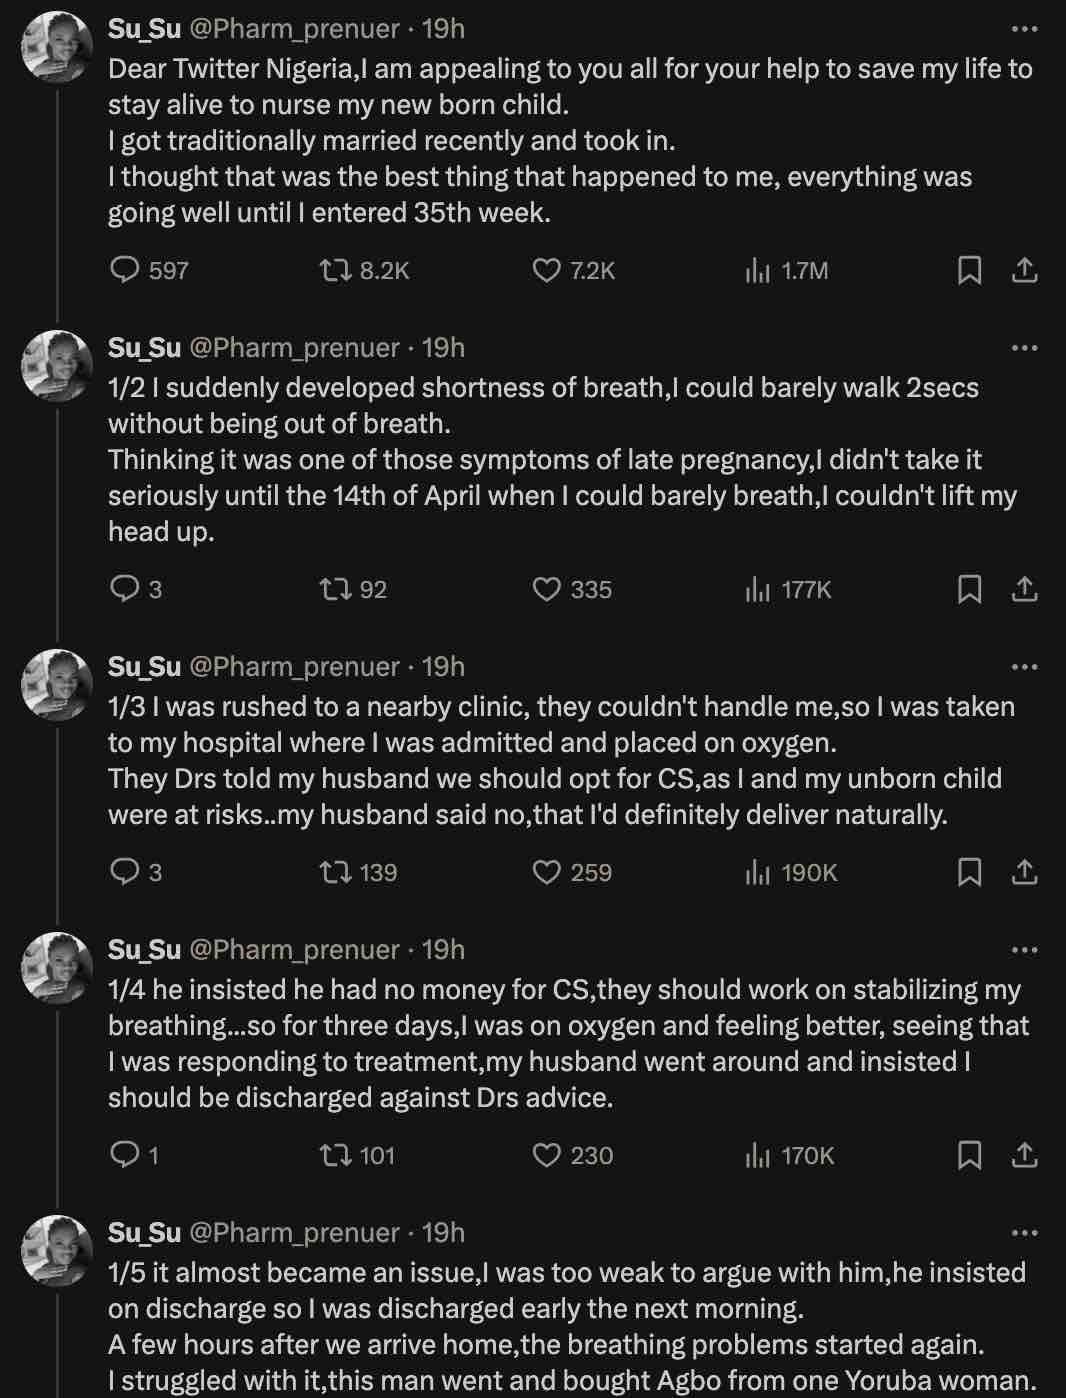1066x1398 pixels.
Task: Open more options on the 1/2 tweet
Action: click(x=1025, y=348)
